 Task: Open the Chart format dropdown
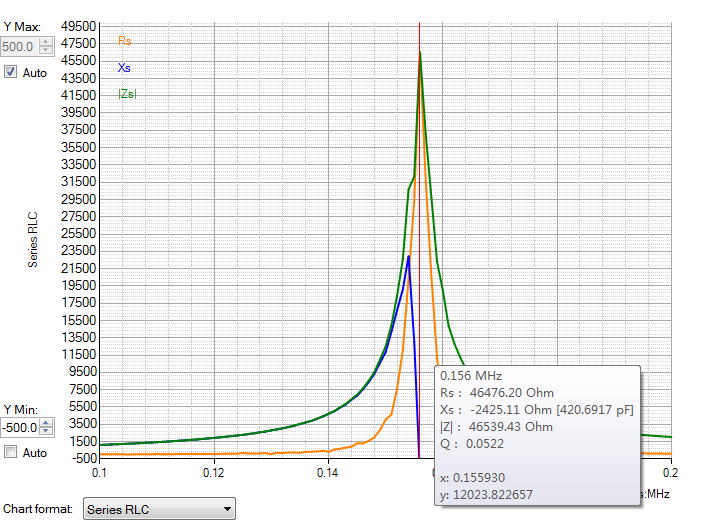(x=159, y=510)
